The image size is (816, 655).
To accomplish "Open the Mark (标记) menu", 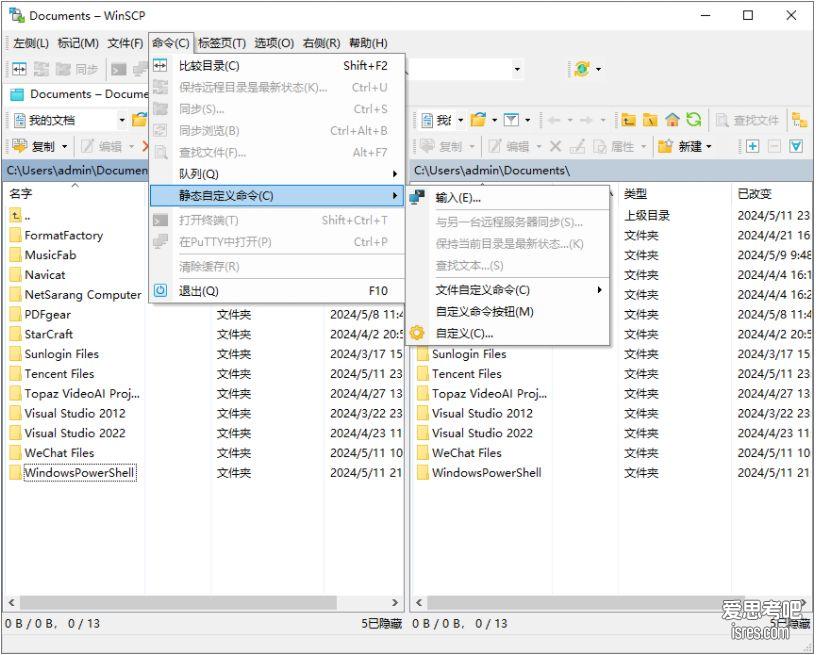I will pos(78,43).
